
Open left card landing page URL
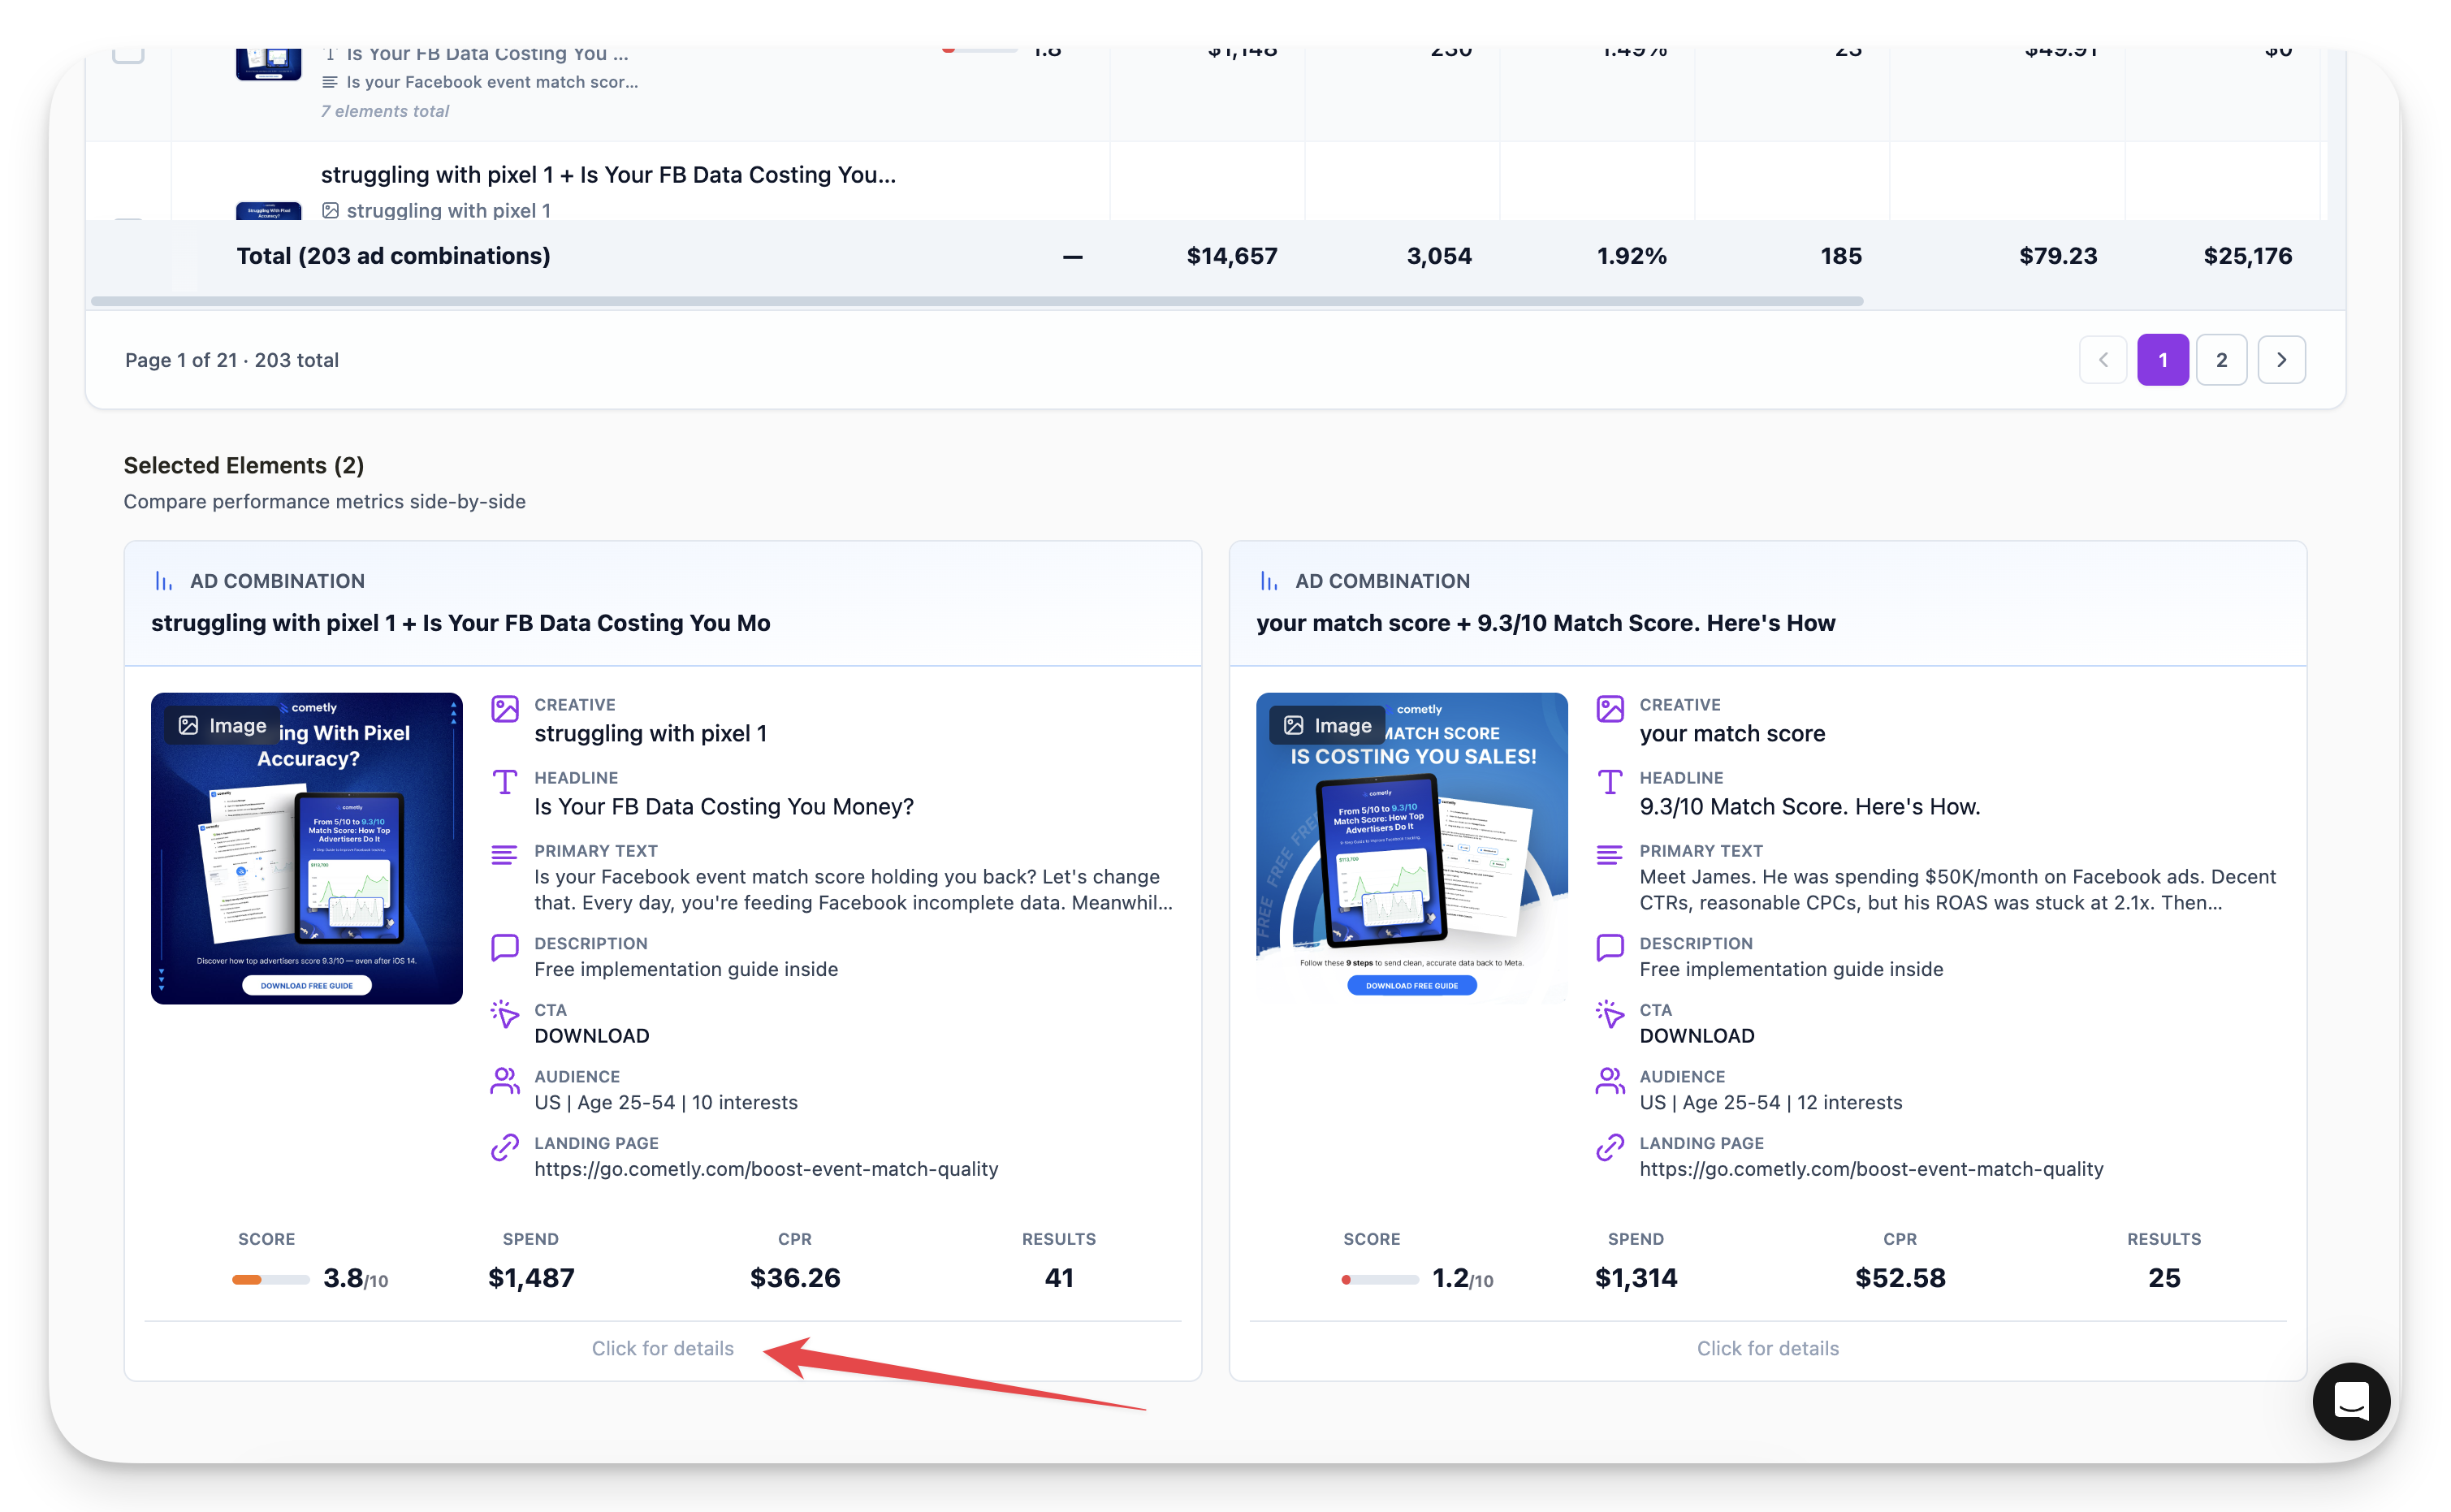coord(765,1169)
